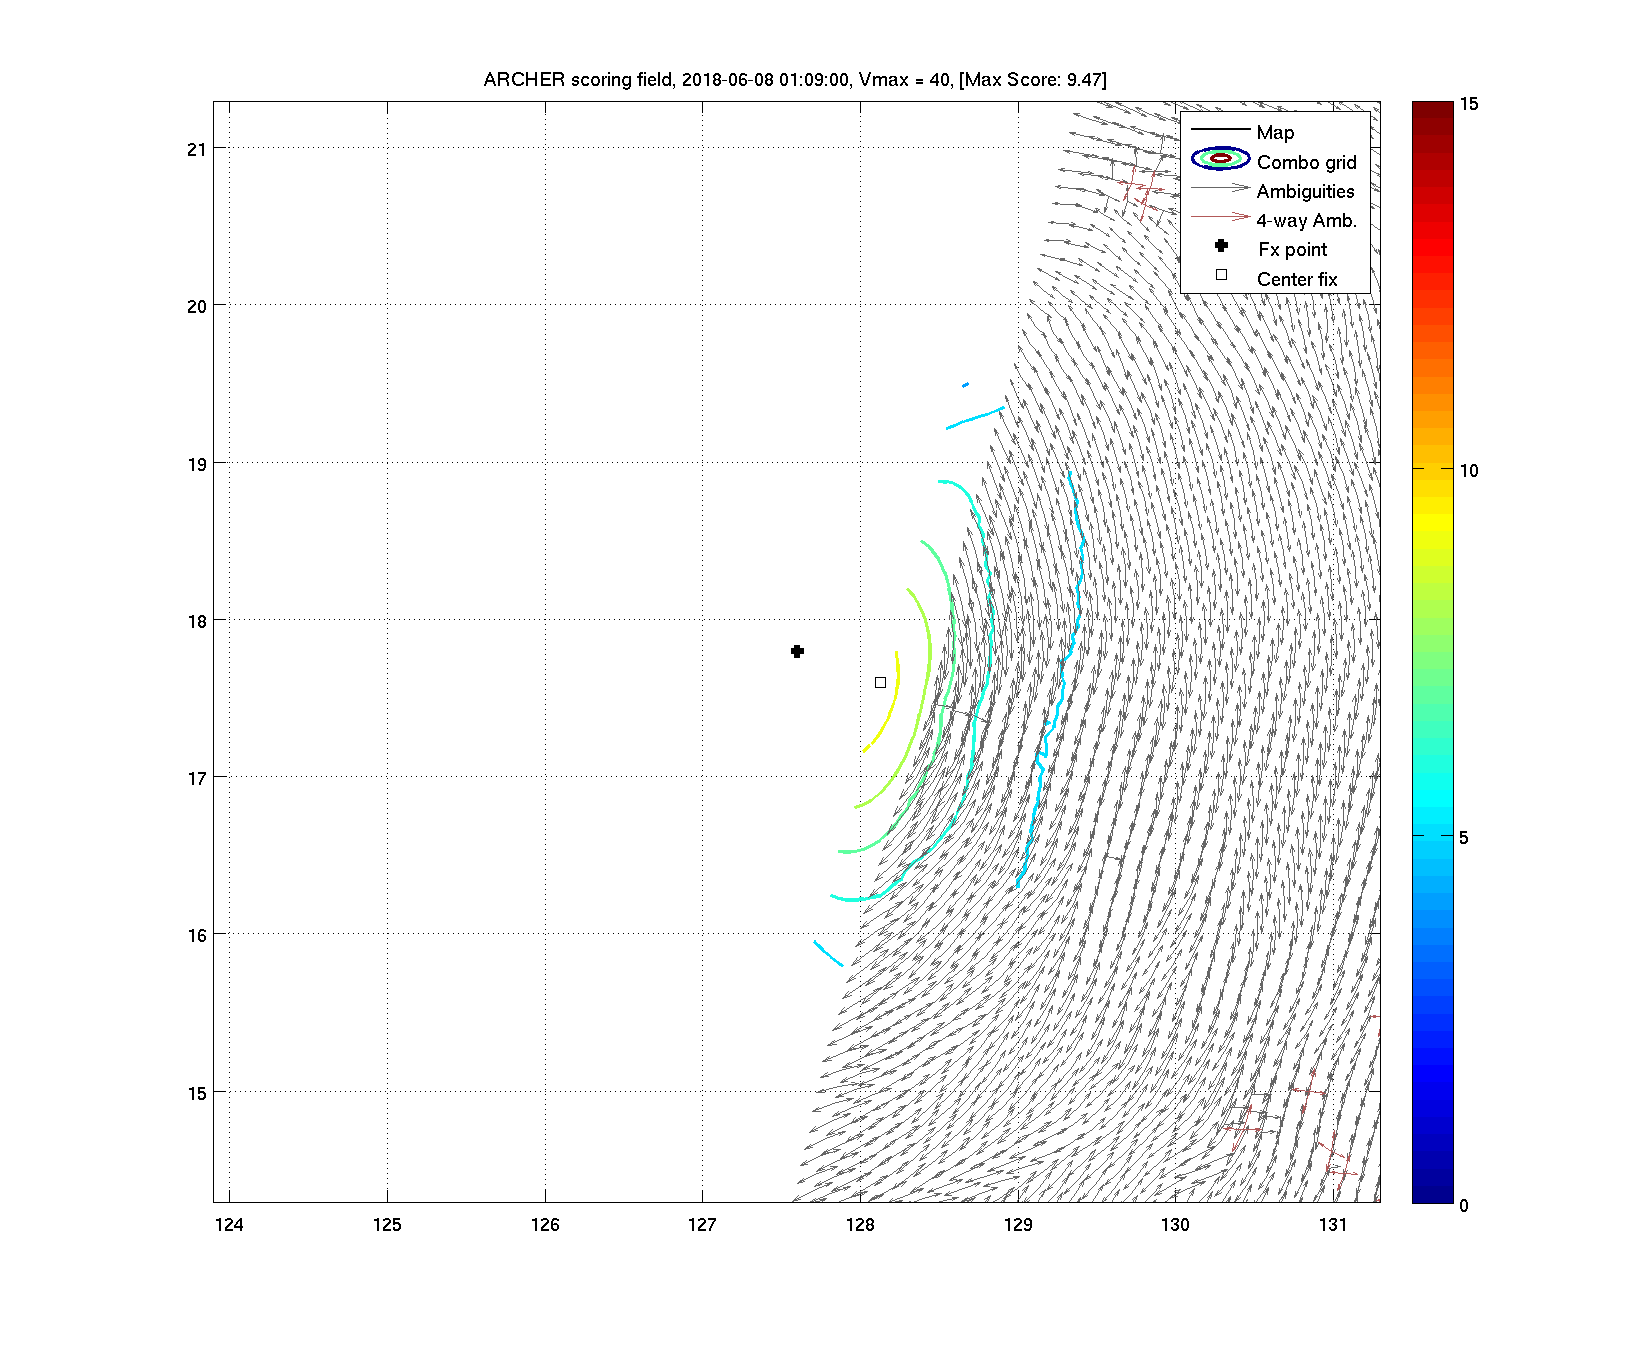Click the red 4-way Amb. arrow in legend
The width and height of the screenshot is (1646, 1350).
[x=1220, y=217]
